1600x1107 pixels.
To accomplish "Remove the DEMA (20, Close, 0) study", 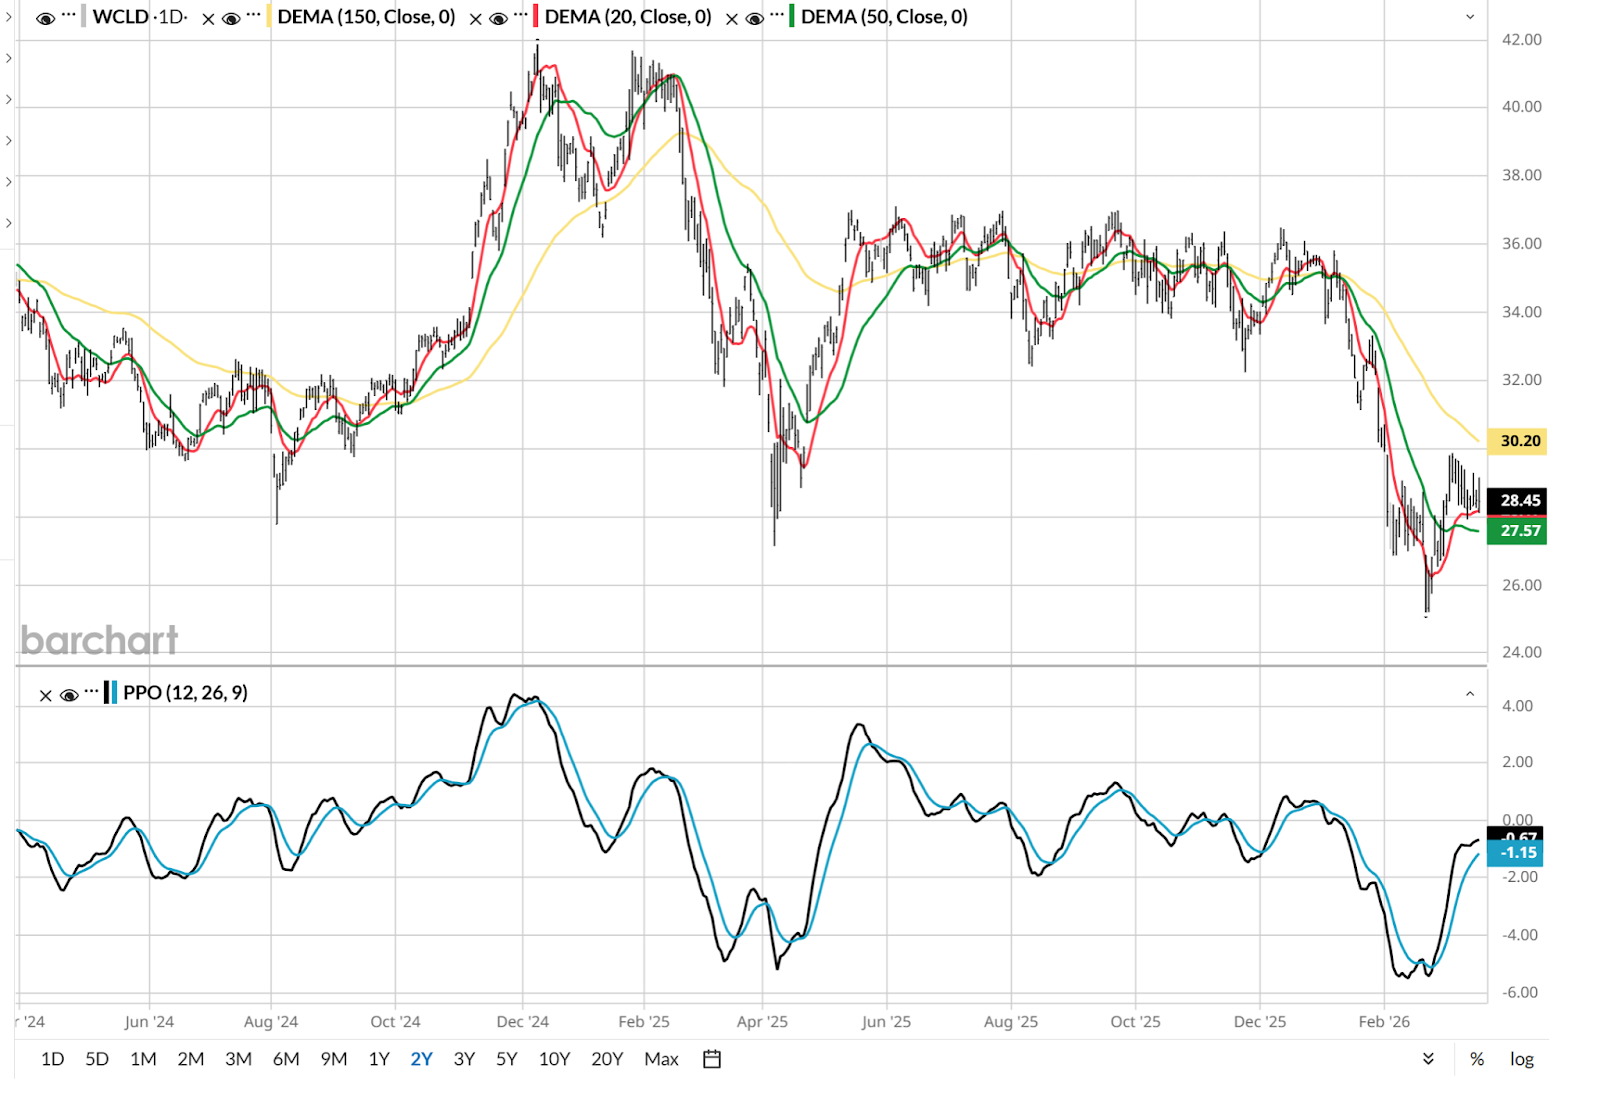I will 475,18.
